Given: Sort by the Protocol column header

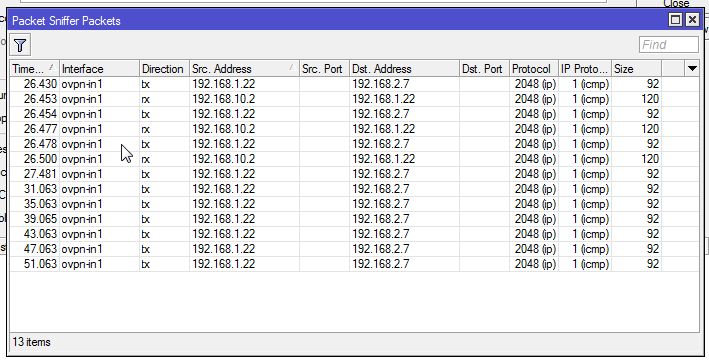Looking at the screenshot, I should [534, 69].
